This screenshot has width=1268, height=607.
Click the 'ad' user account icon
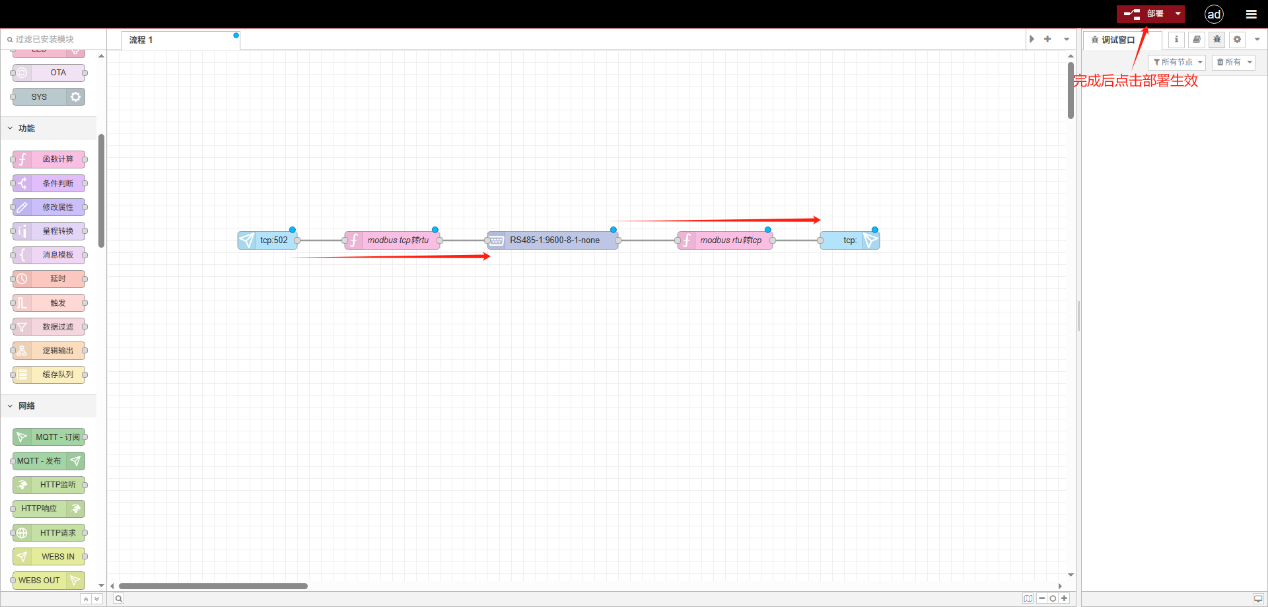[x=1214, y=14]
